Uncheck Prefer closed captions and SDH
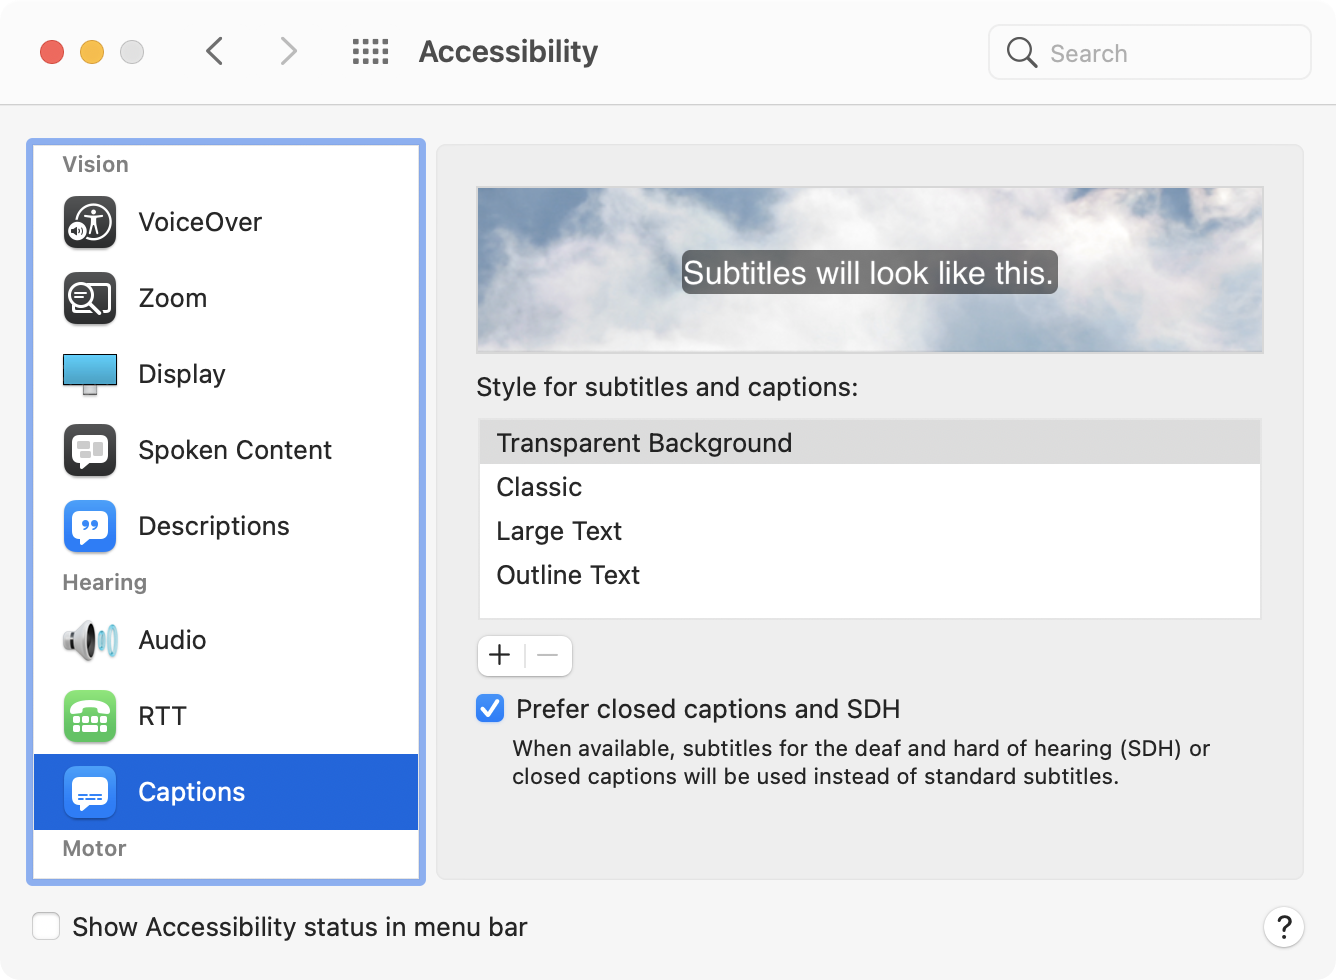1336x980 pixels. 490,709
